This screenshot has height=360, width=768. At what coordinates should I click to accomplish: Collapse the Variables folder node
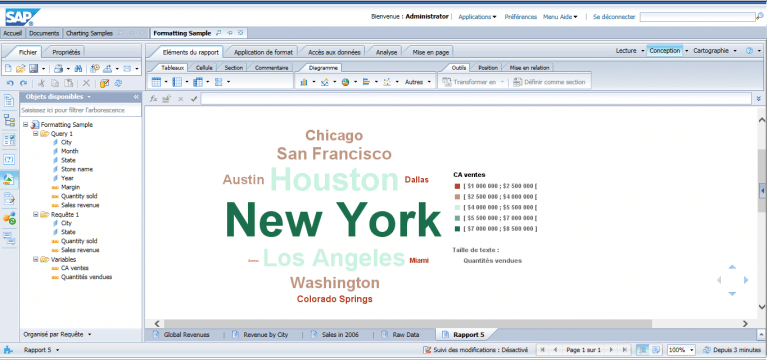(x=36, y=260)
